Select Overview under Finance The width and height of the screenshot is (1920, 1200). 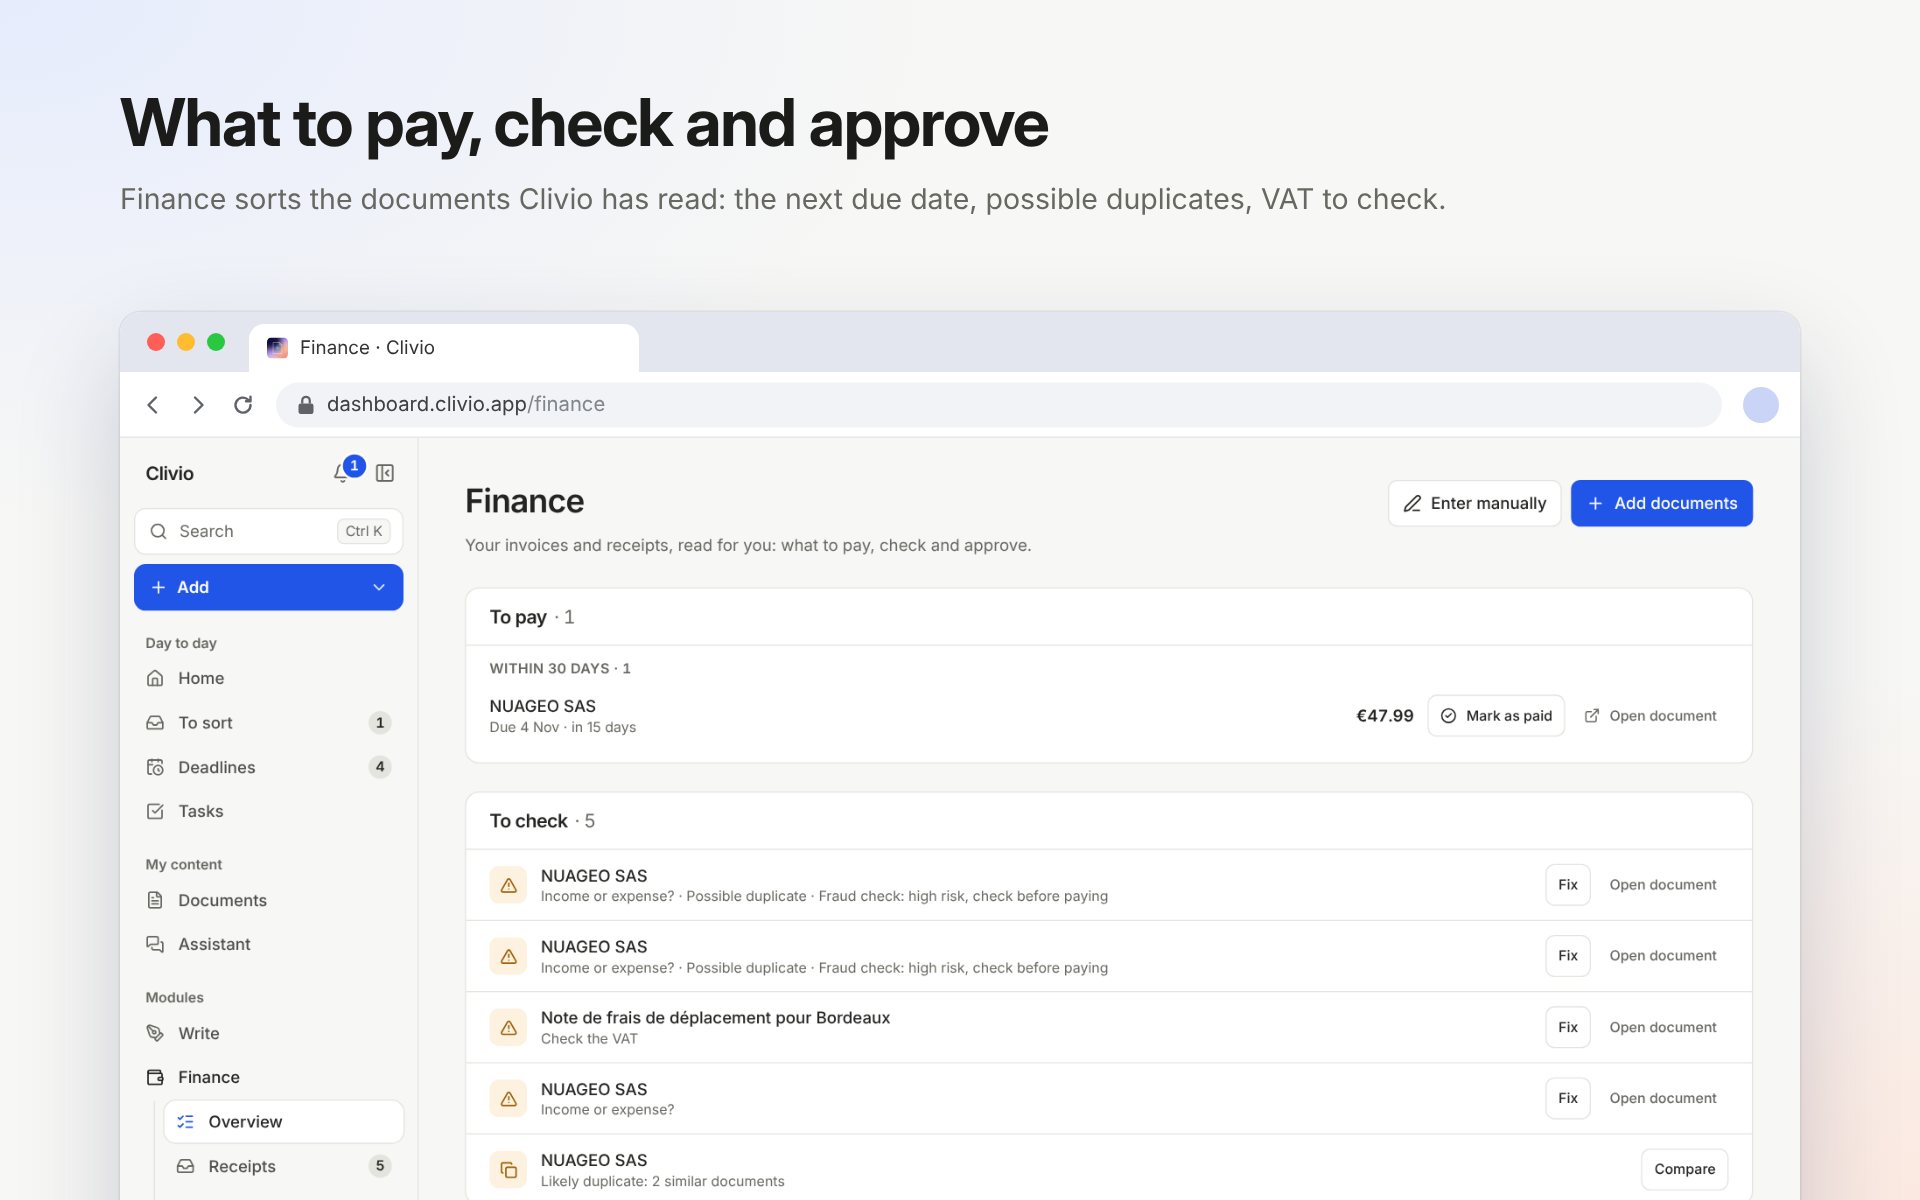(284, 1122)
